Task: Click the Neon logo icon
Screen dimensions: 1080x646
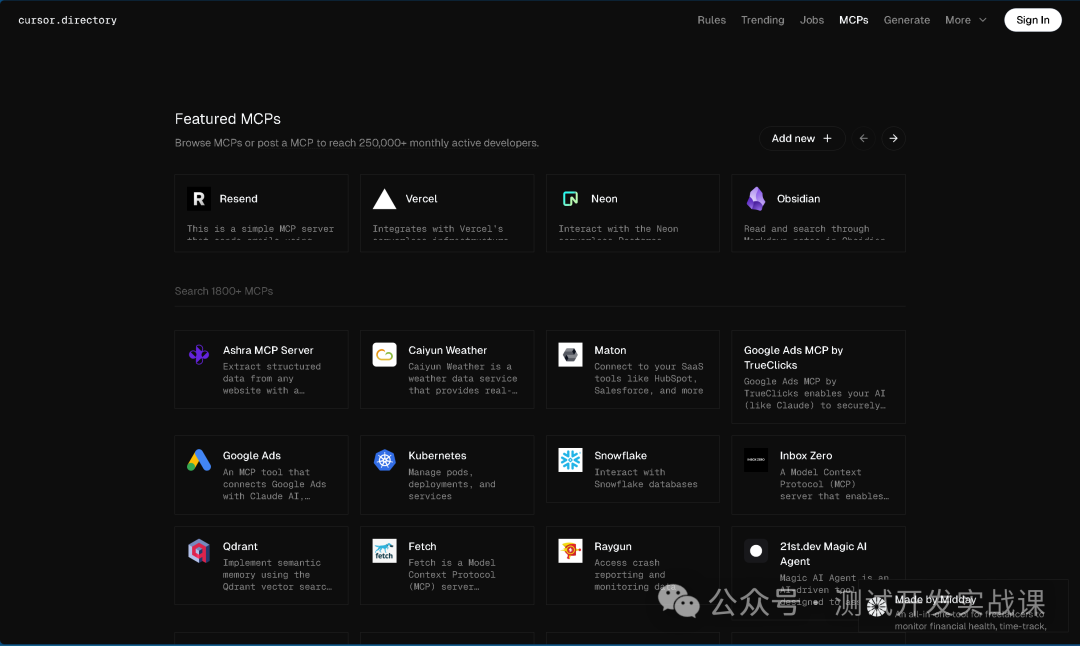Action: tap(570, 199)
